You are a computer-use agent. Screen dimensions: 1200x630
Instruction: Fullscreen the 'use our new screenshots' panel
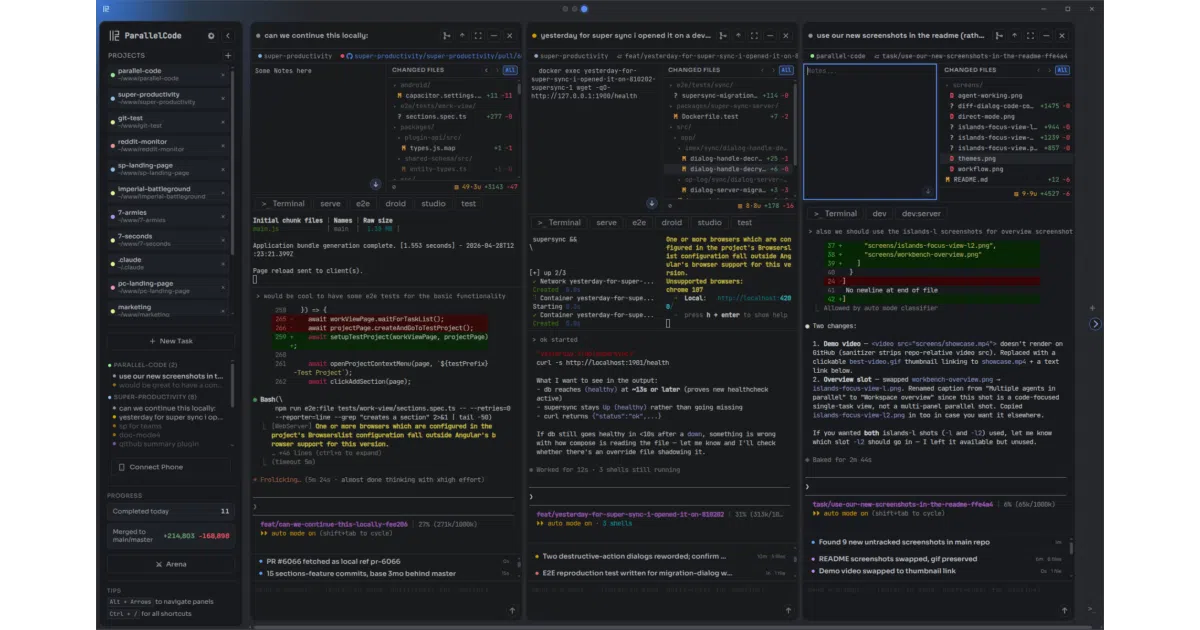pyautogui.click(x=1030, y=36)
